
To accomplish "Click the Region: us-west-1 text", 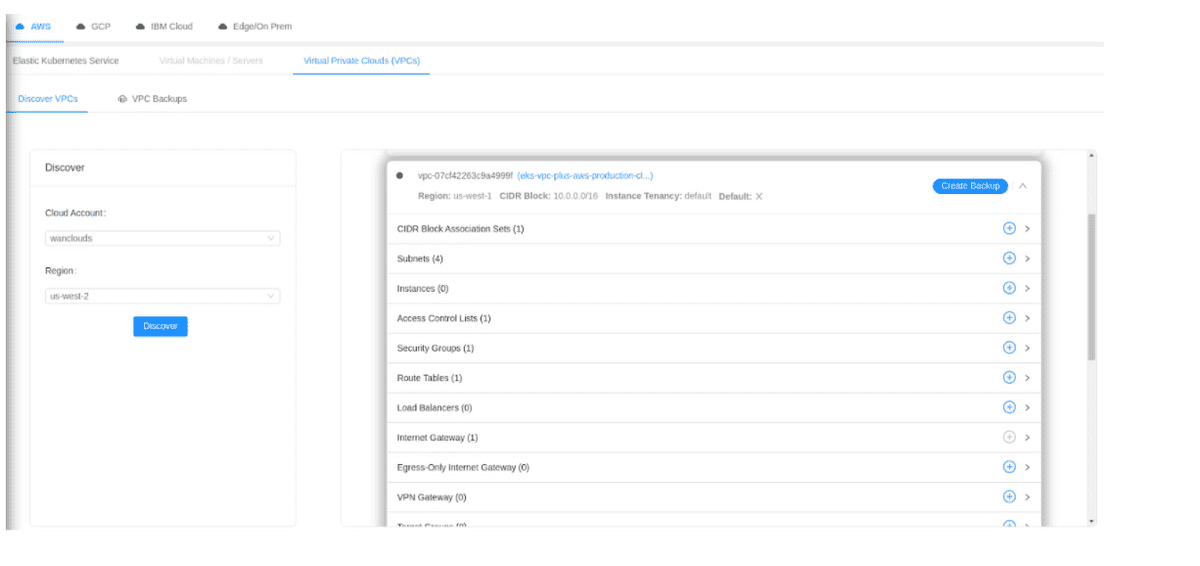I will point(455,196).
